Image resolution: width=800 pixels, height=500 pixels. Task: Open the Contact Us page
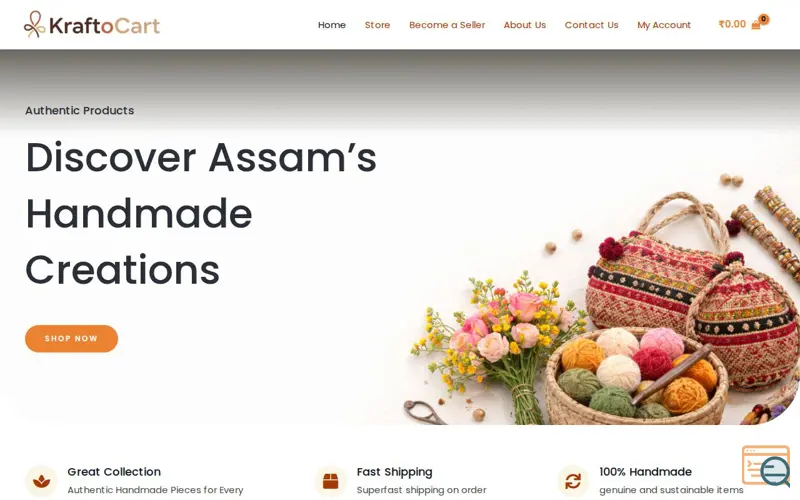(591, 25)
